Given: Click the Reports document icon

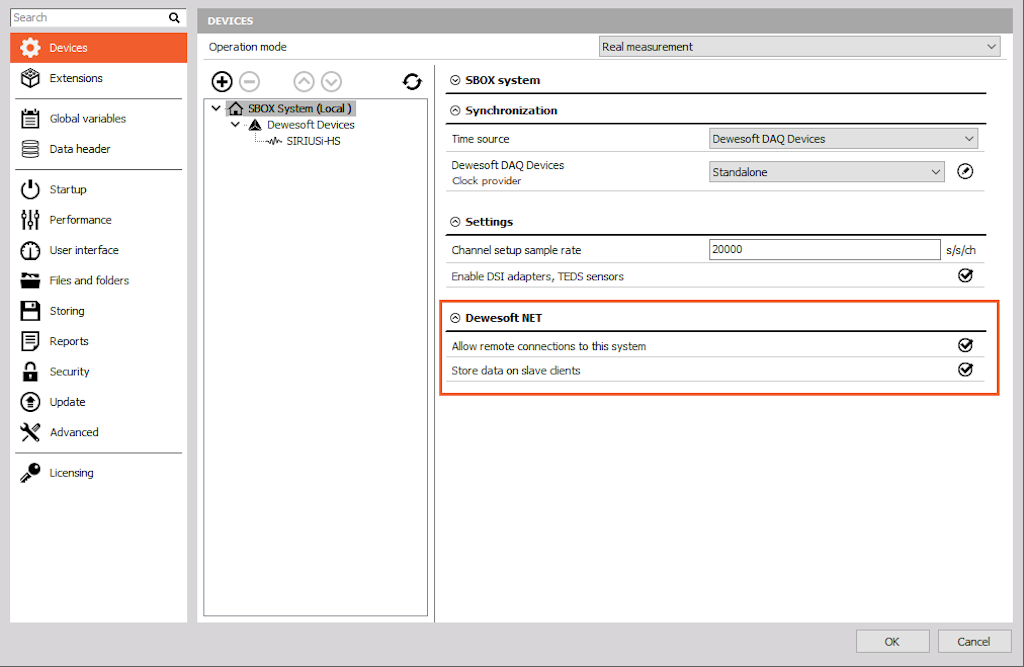Looking at the screenshot, I should pos(30,341).
